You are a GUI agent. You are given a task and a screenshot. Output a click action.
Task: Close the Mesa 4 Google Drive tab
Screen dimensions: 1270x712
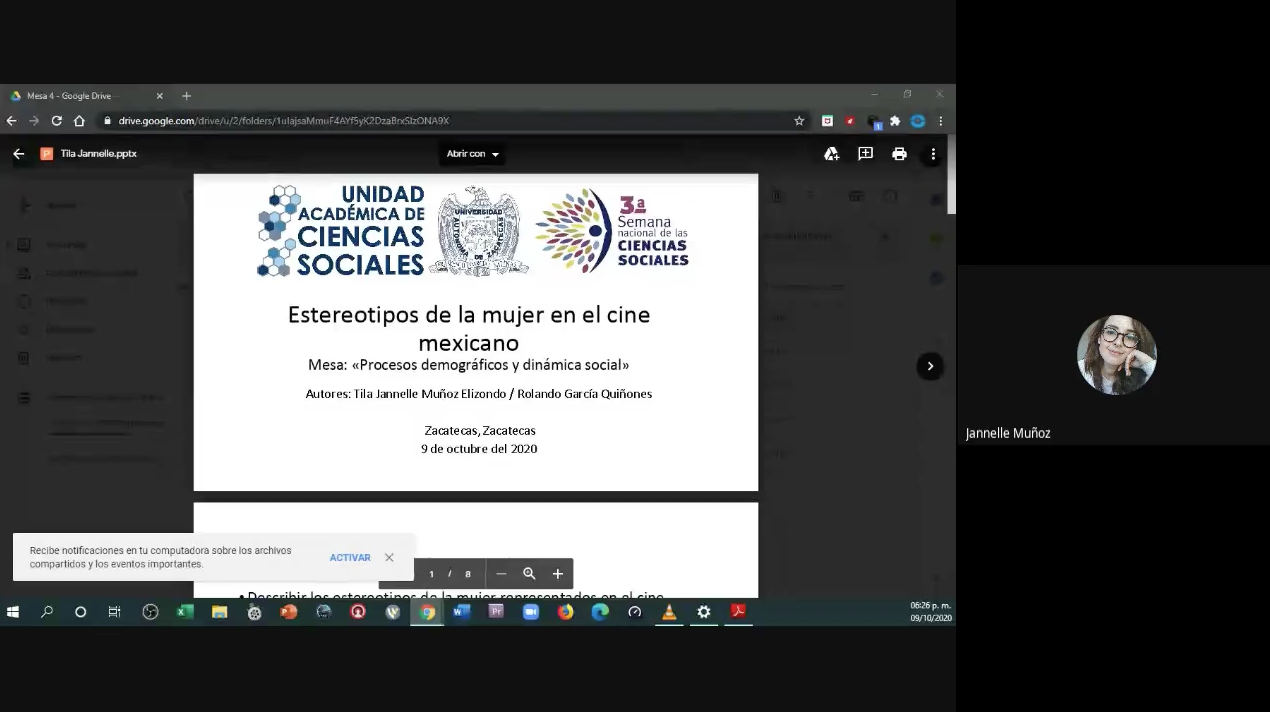point(159,96)
